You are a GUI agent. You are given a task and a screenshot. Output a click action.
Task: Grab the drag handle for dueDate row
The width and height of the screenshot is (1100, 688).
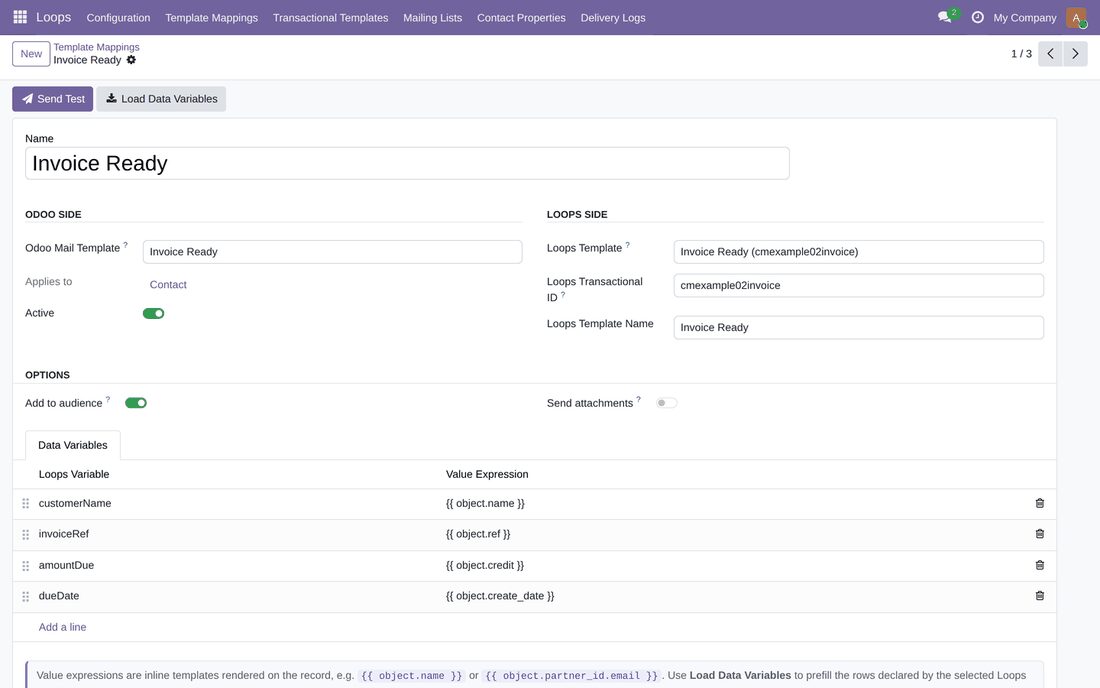point(25,596)
